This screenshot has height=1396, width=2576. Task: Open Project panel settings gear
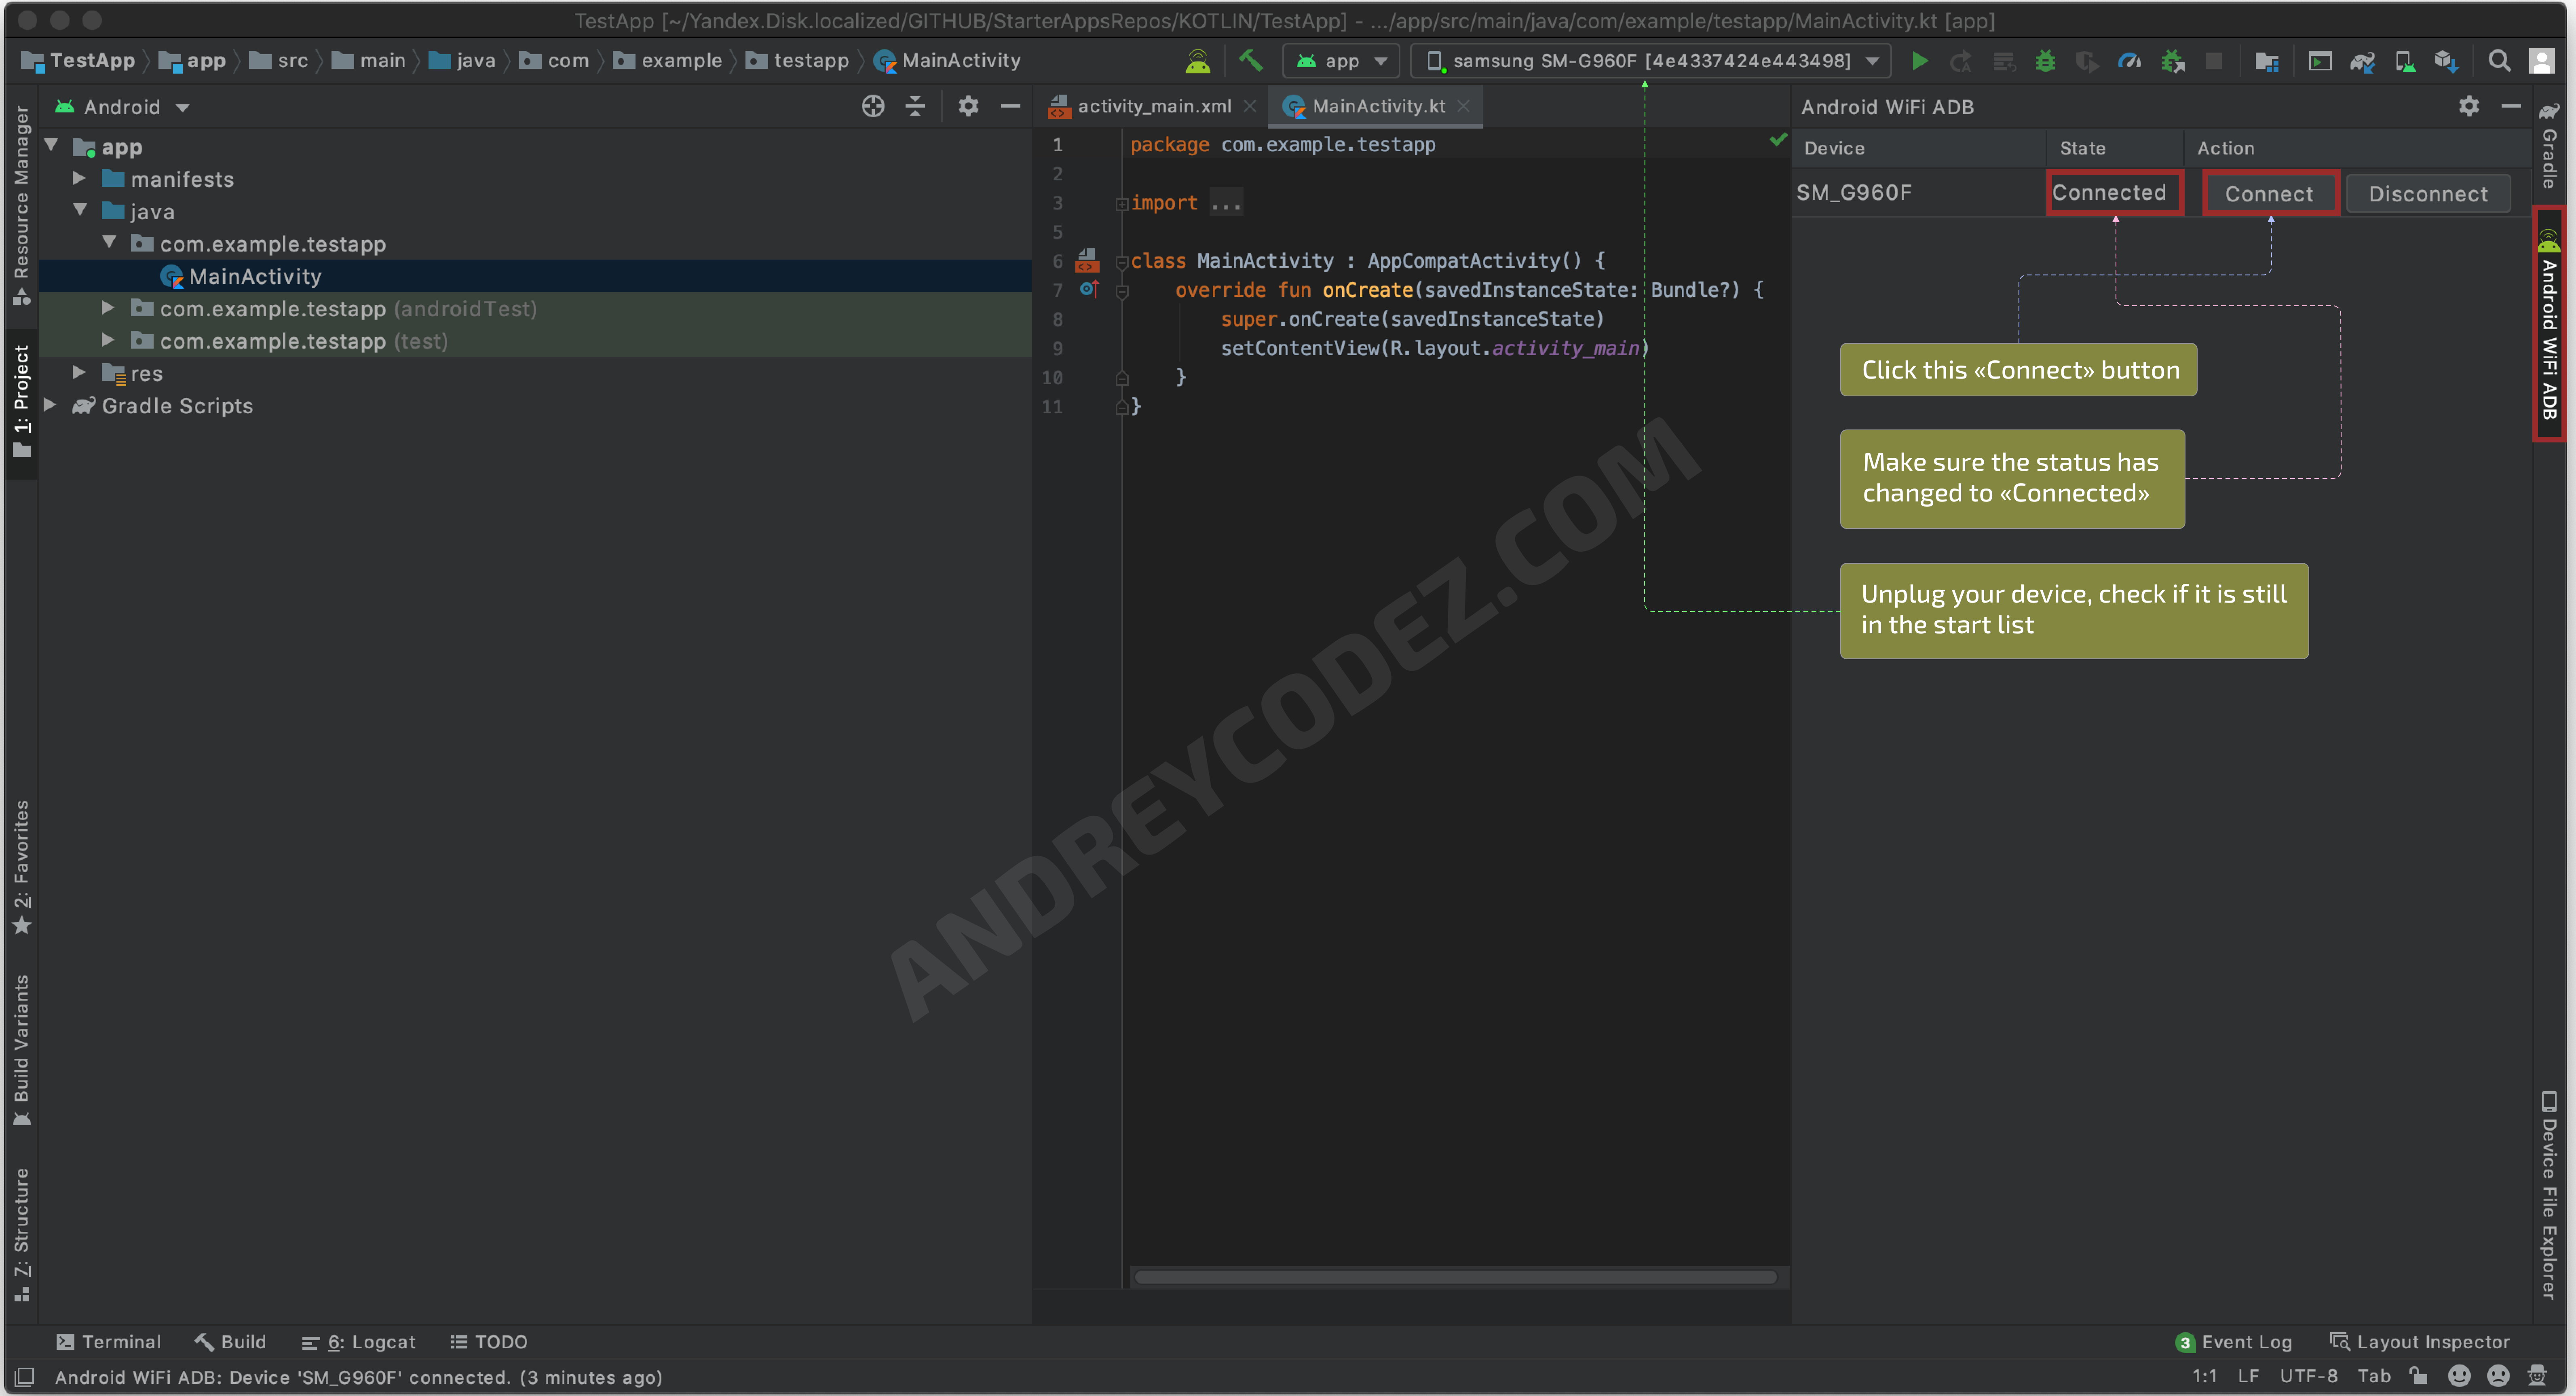[x=968, y=106]
